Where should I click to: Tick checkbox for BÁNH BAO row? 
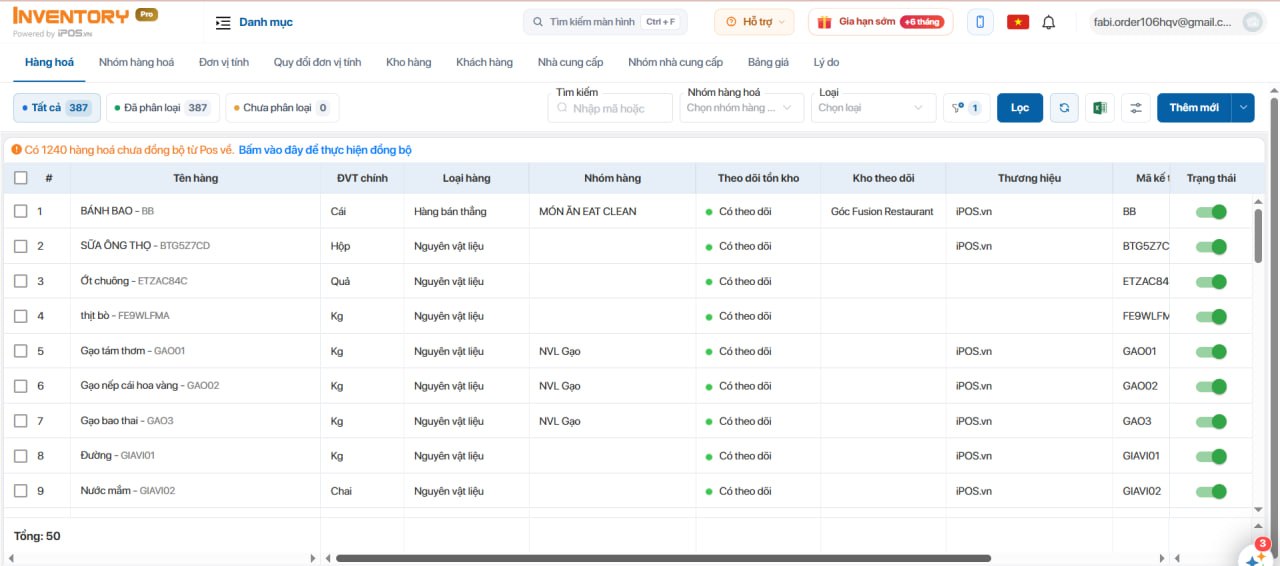coord(21,211)
